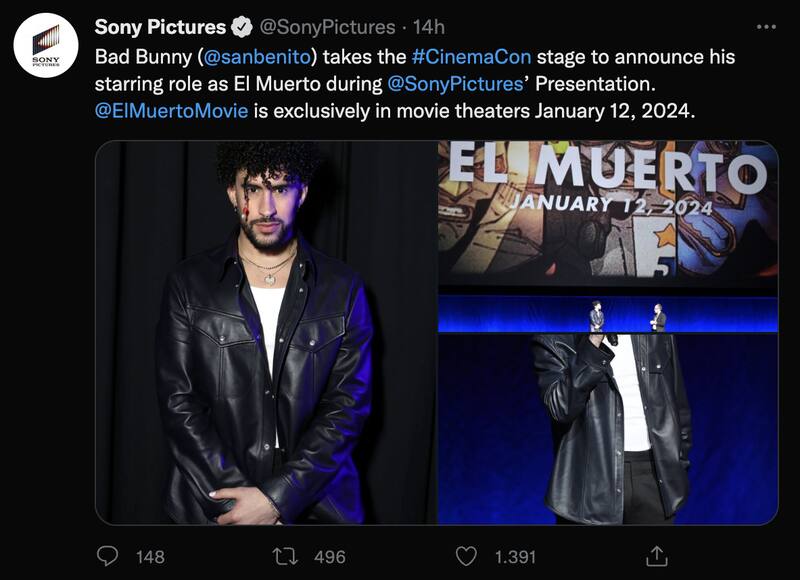Open the Sony Pictures profile avatar
This screenshot has height=580, width=800.
click(46, 46)
